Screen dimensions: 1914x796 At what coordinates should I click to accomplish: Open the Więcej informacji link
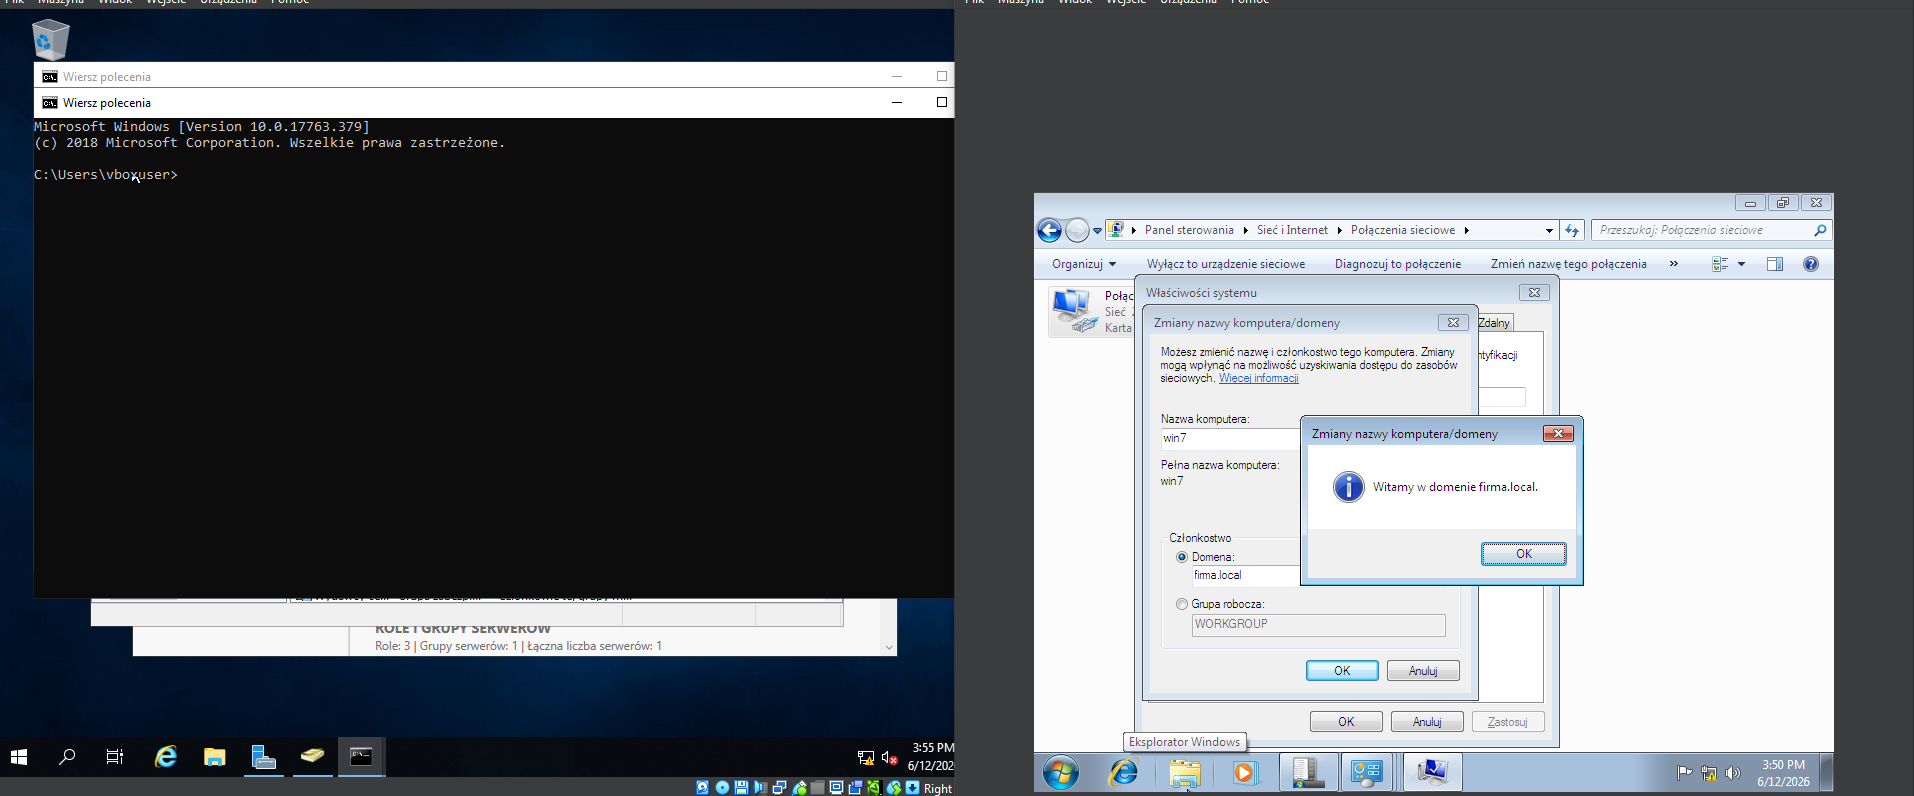tap(1258, 379)
